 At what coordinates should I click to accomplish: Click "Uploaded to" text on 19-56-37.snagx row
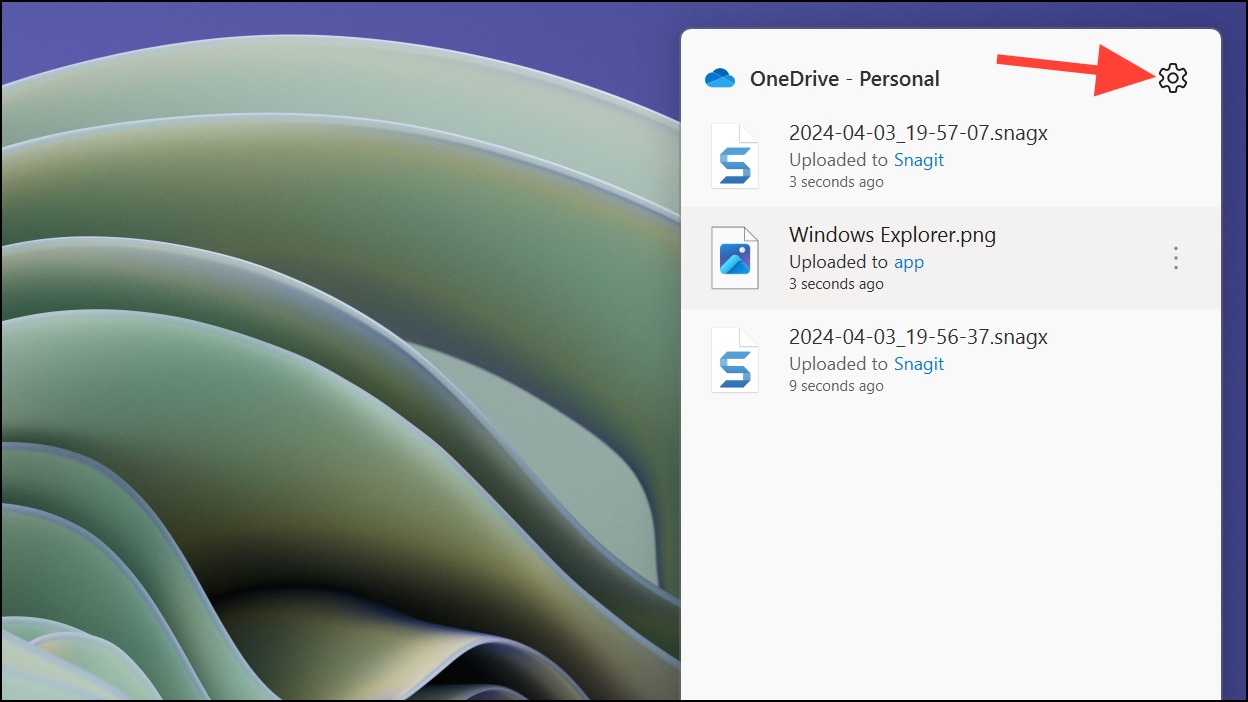(838, 364)
